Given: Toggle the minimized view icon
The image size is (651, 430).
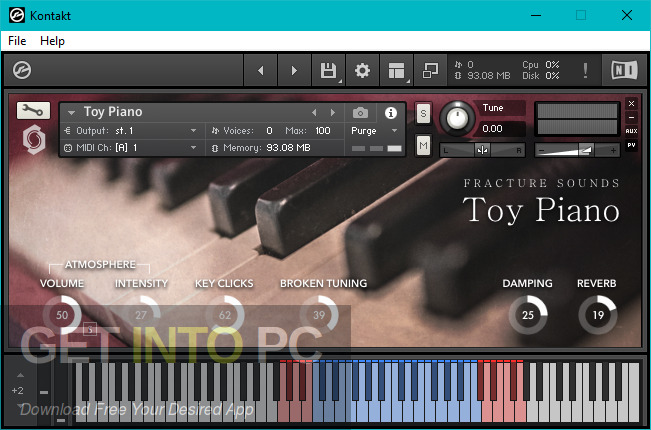Looking at the screenshot, I should pyautogui.click(x=430, y=71).
